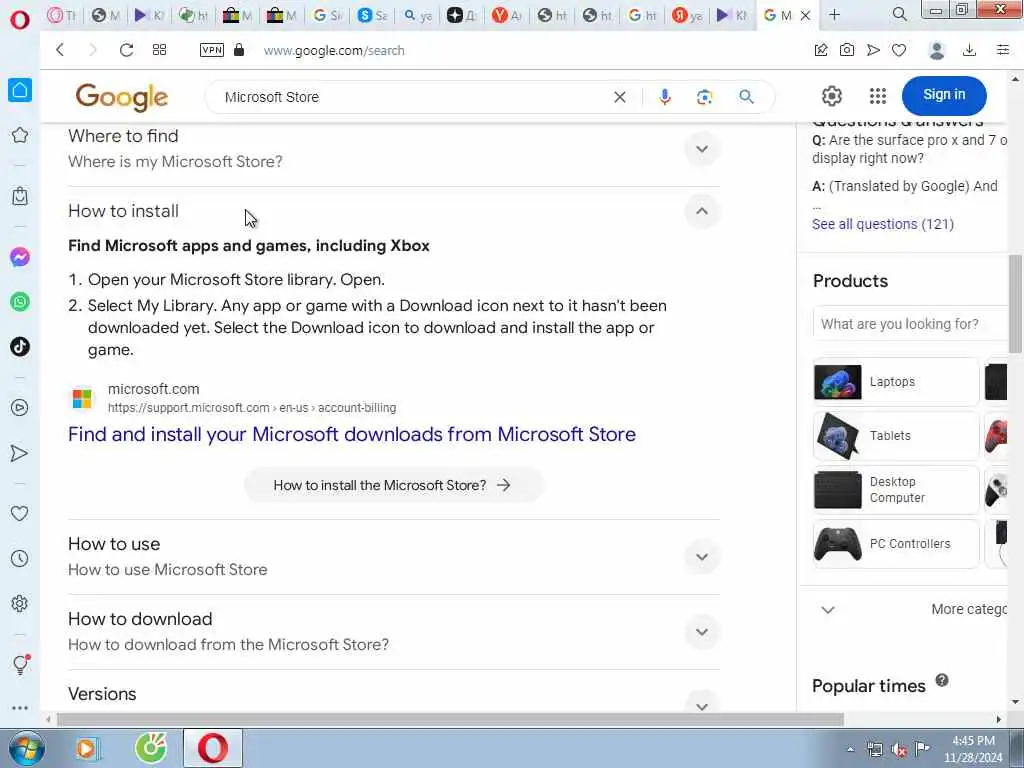Show hidden tray icons arrow
The width and height of the screenshot is (1024, 768).
(850, 750)
